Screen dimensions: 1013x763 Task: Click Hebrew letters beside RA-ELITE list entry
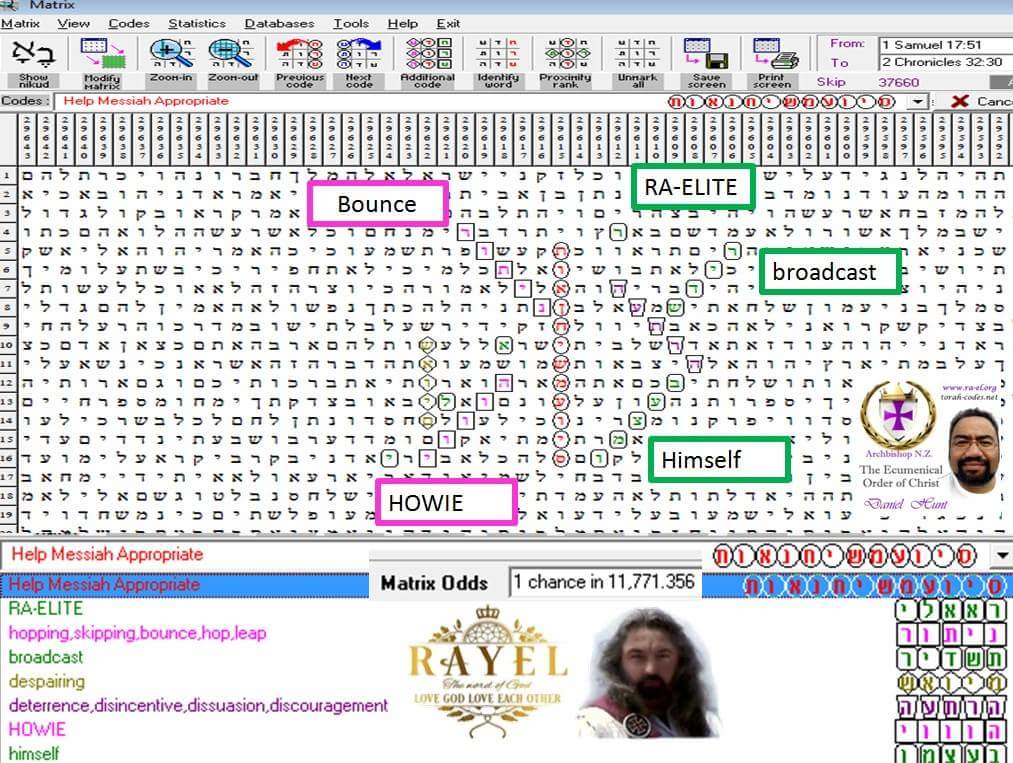(x=950, y=610)
